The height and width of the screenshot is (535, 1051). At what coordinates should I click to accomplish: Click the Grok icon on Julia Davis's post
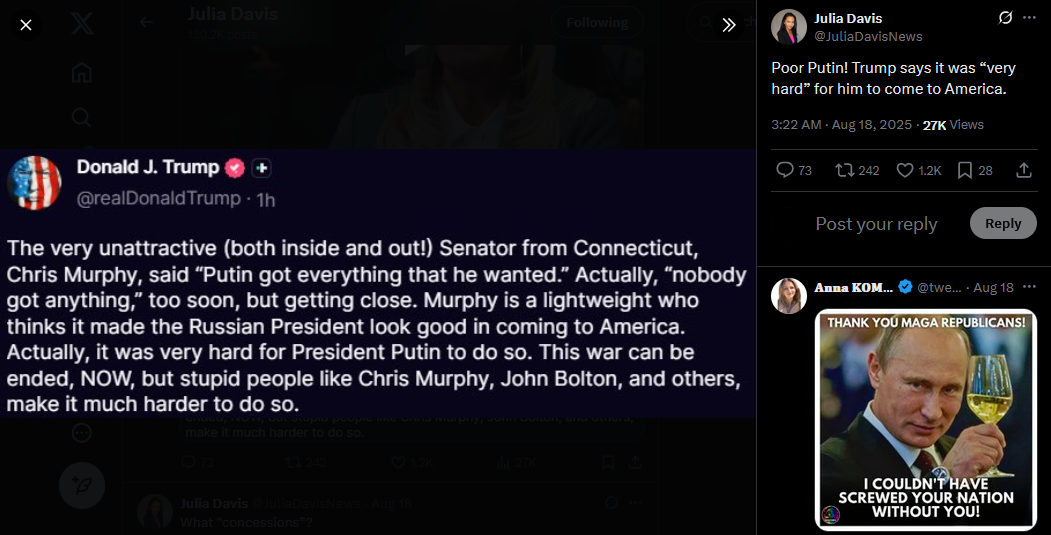click(x=1006, y=18)
